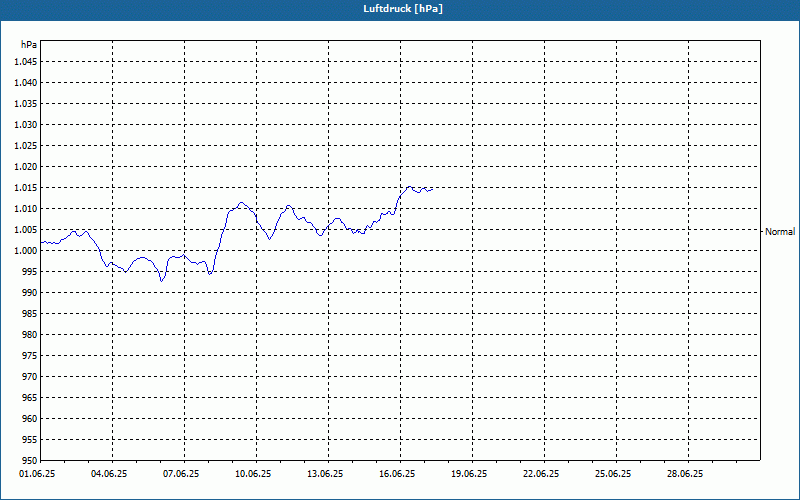Select the 1.020 y-axis value

pos(26,167)
